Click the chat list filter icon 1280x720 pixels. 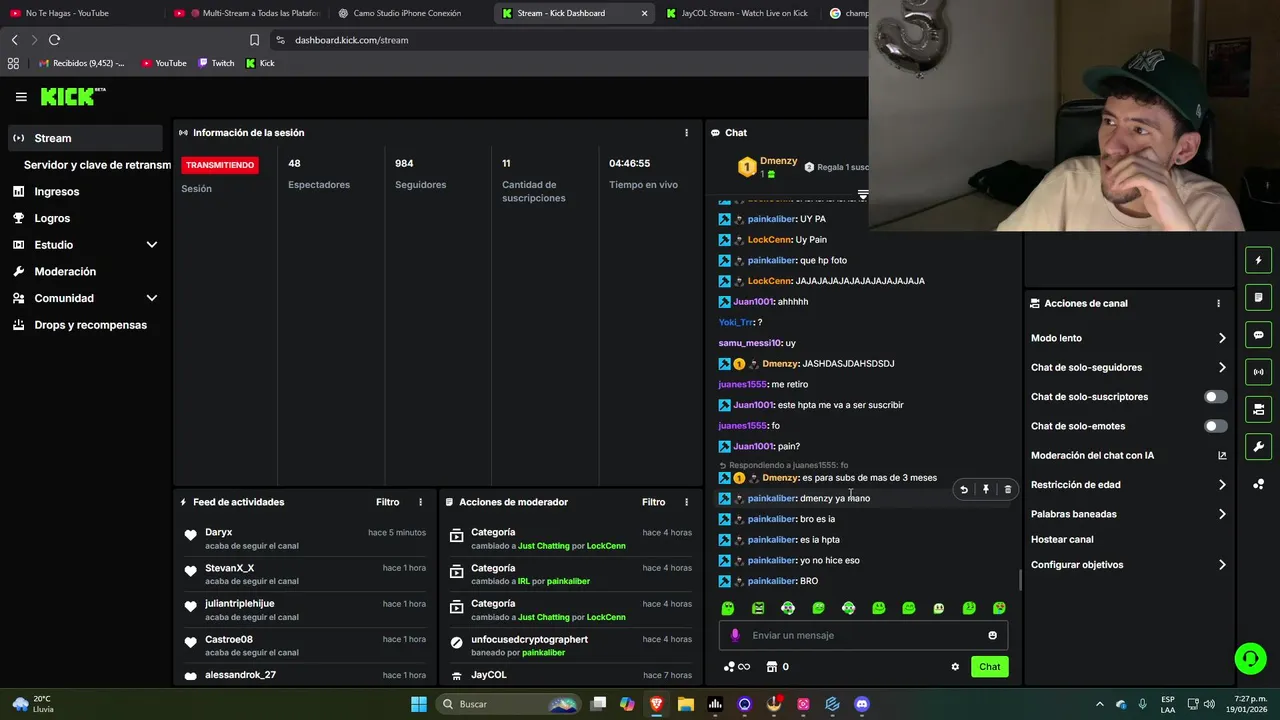(x=863, y=194)
